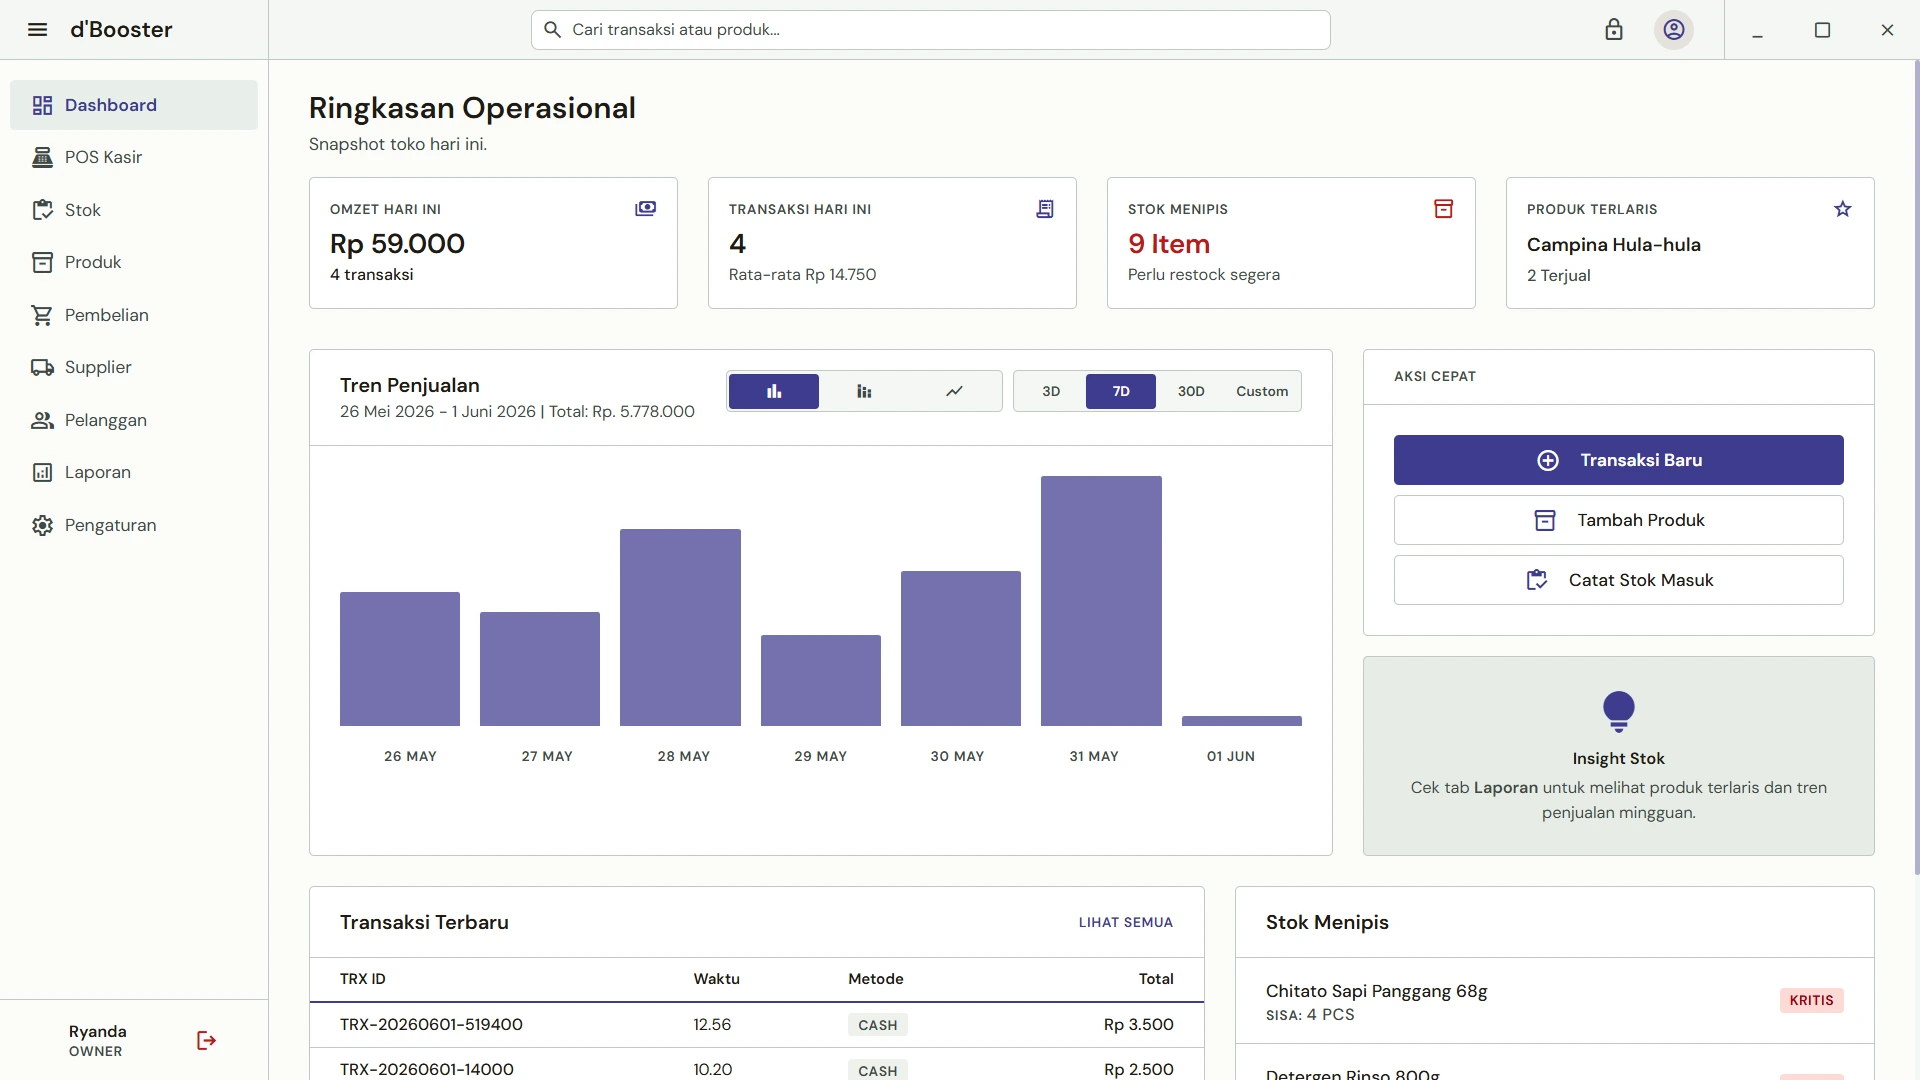Click the Campina Hula-hula product name
Viewport: 1920px width, 1080px height.
coord(1614,245)
